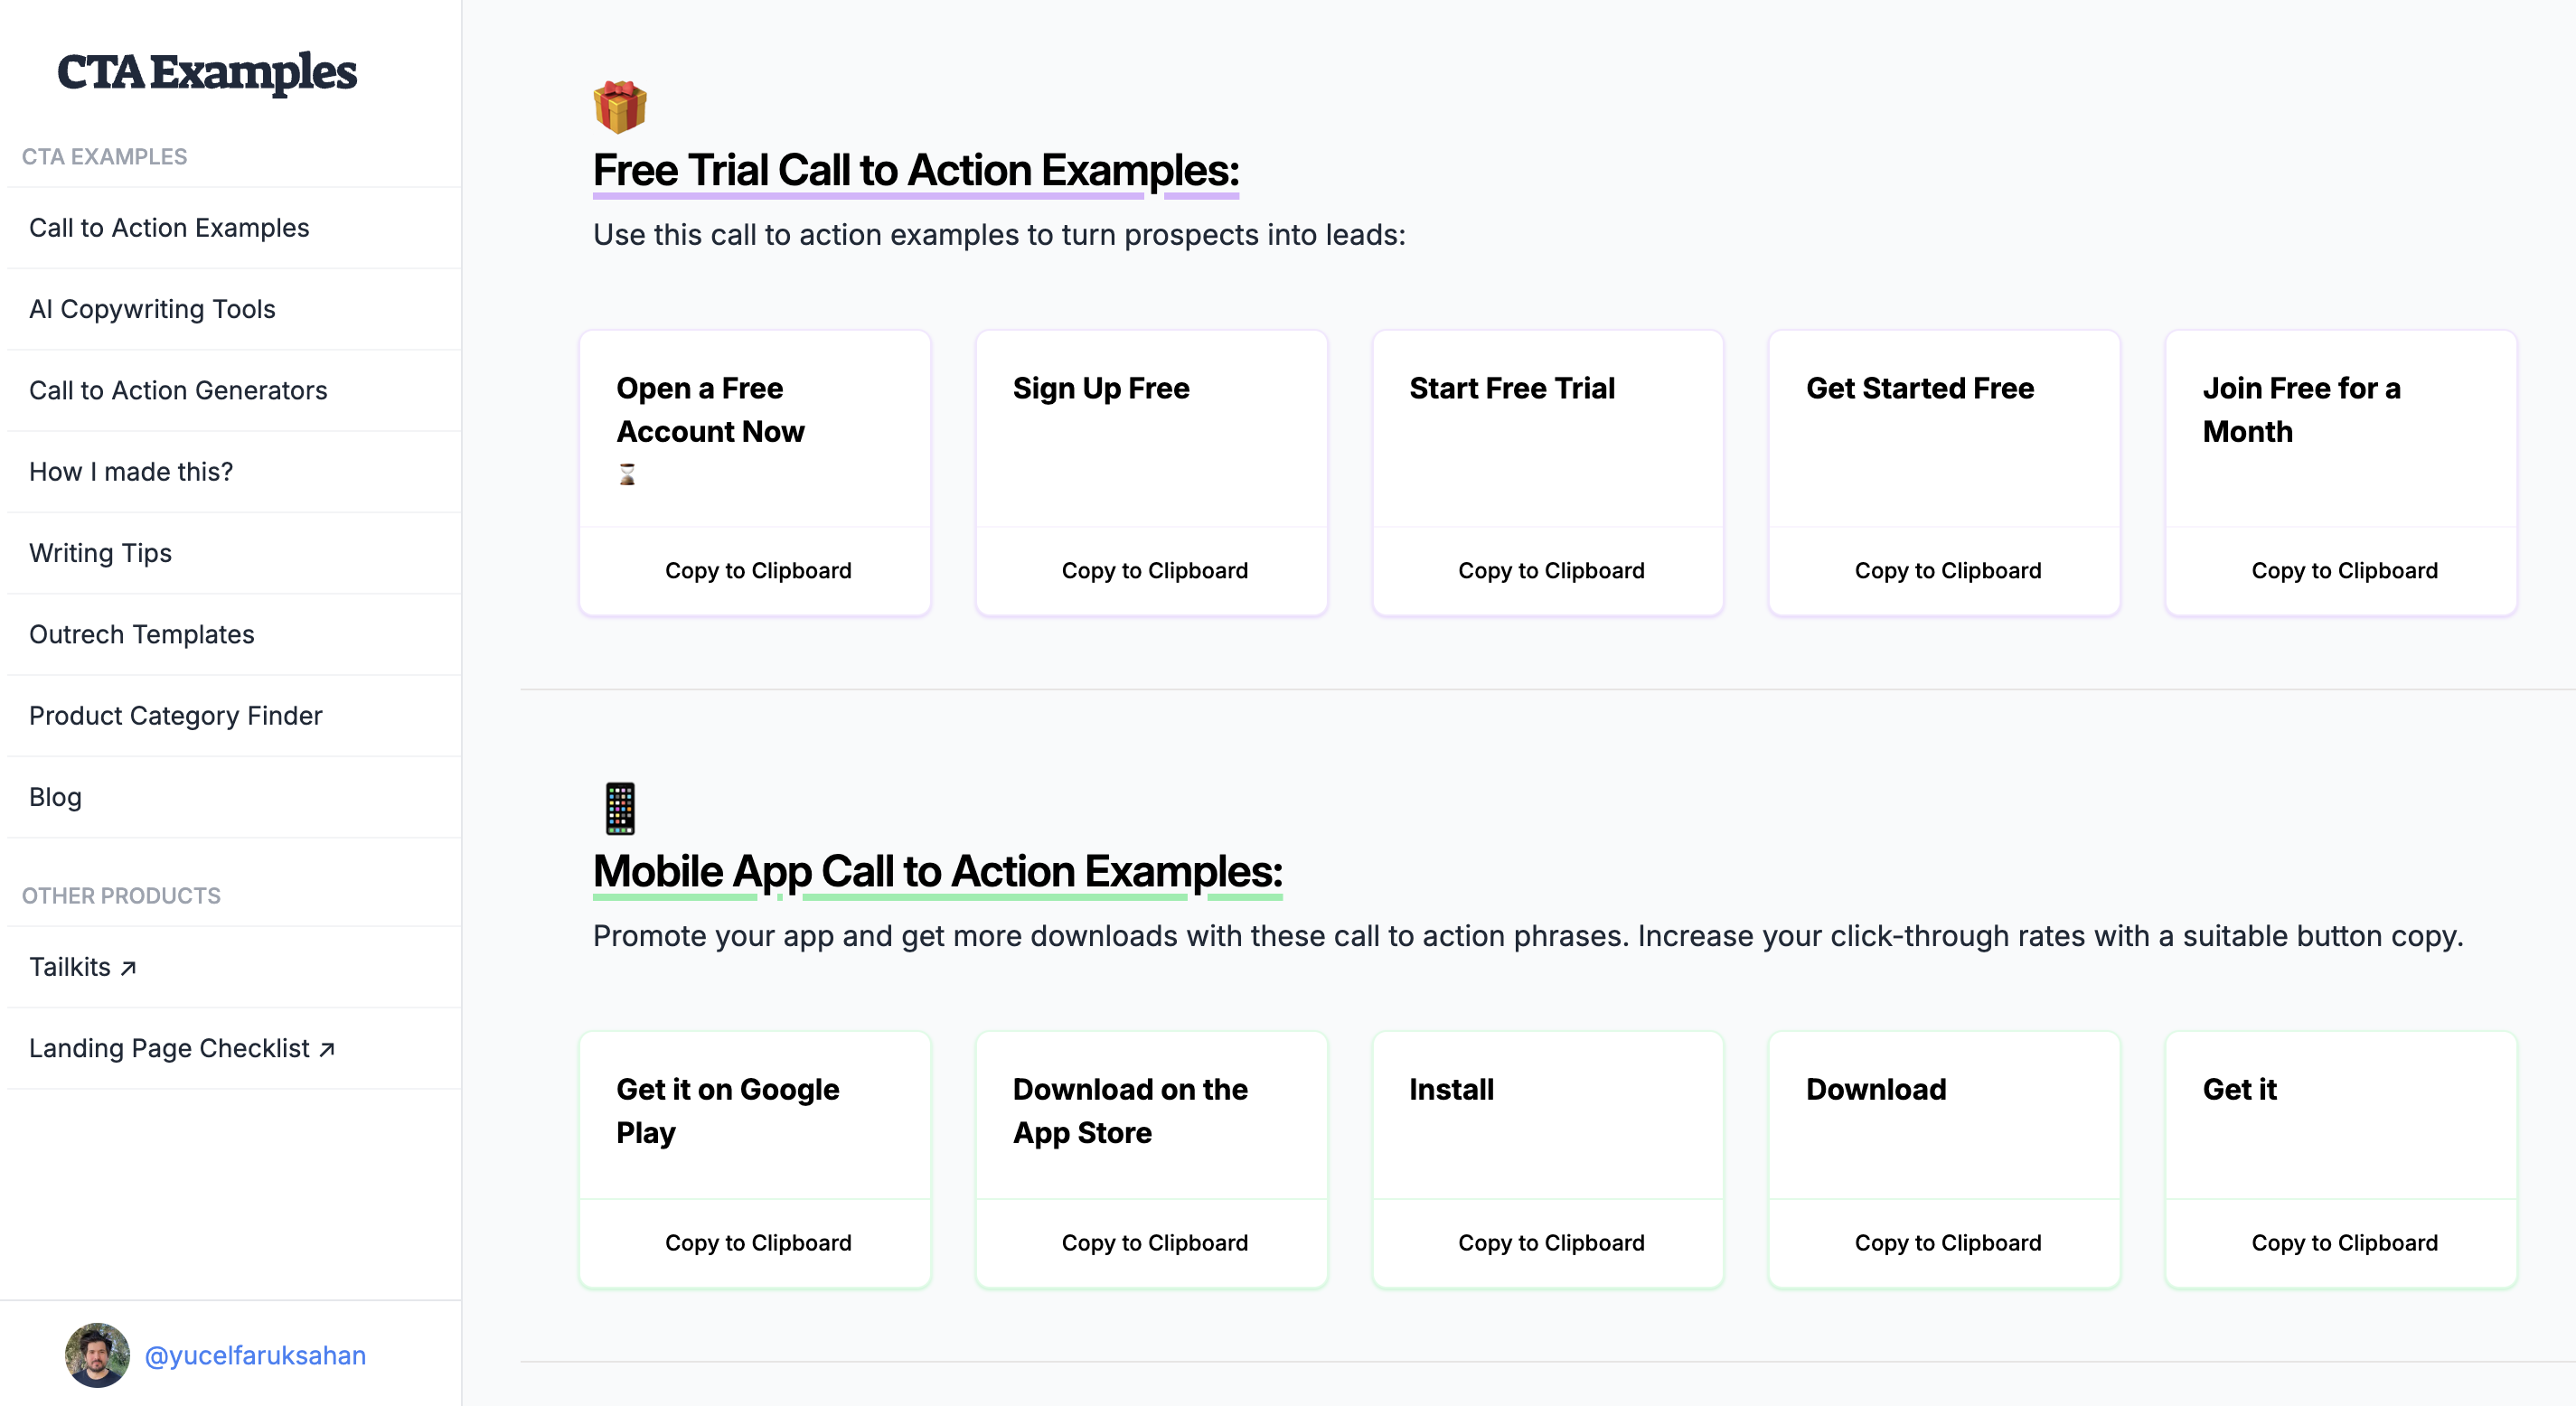The image size is (2576, 1406).
Task: Open Tailkits external link
Action: [83, 967]
